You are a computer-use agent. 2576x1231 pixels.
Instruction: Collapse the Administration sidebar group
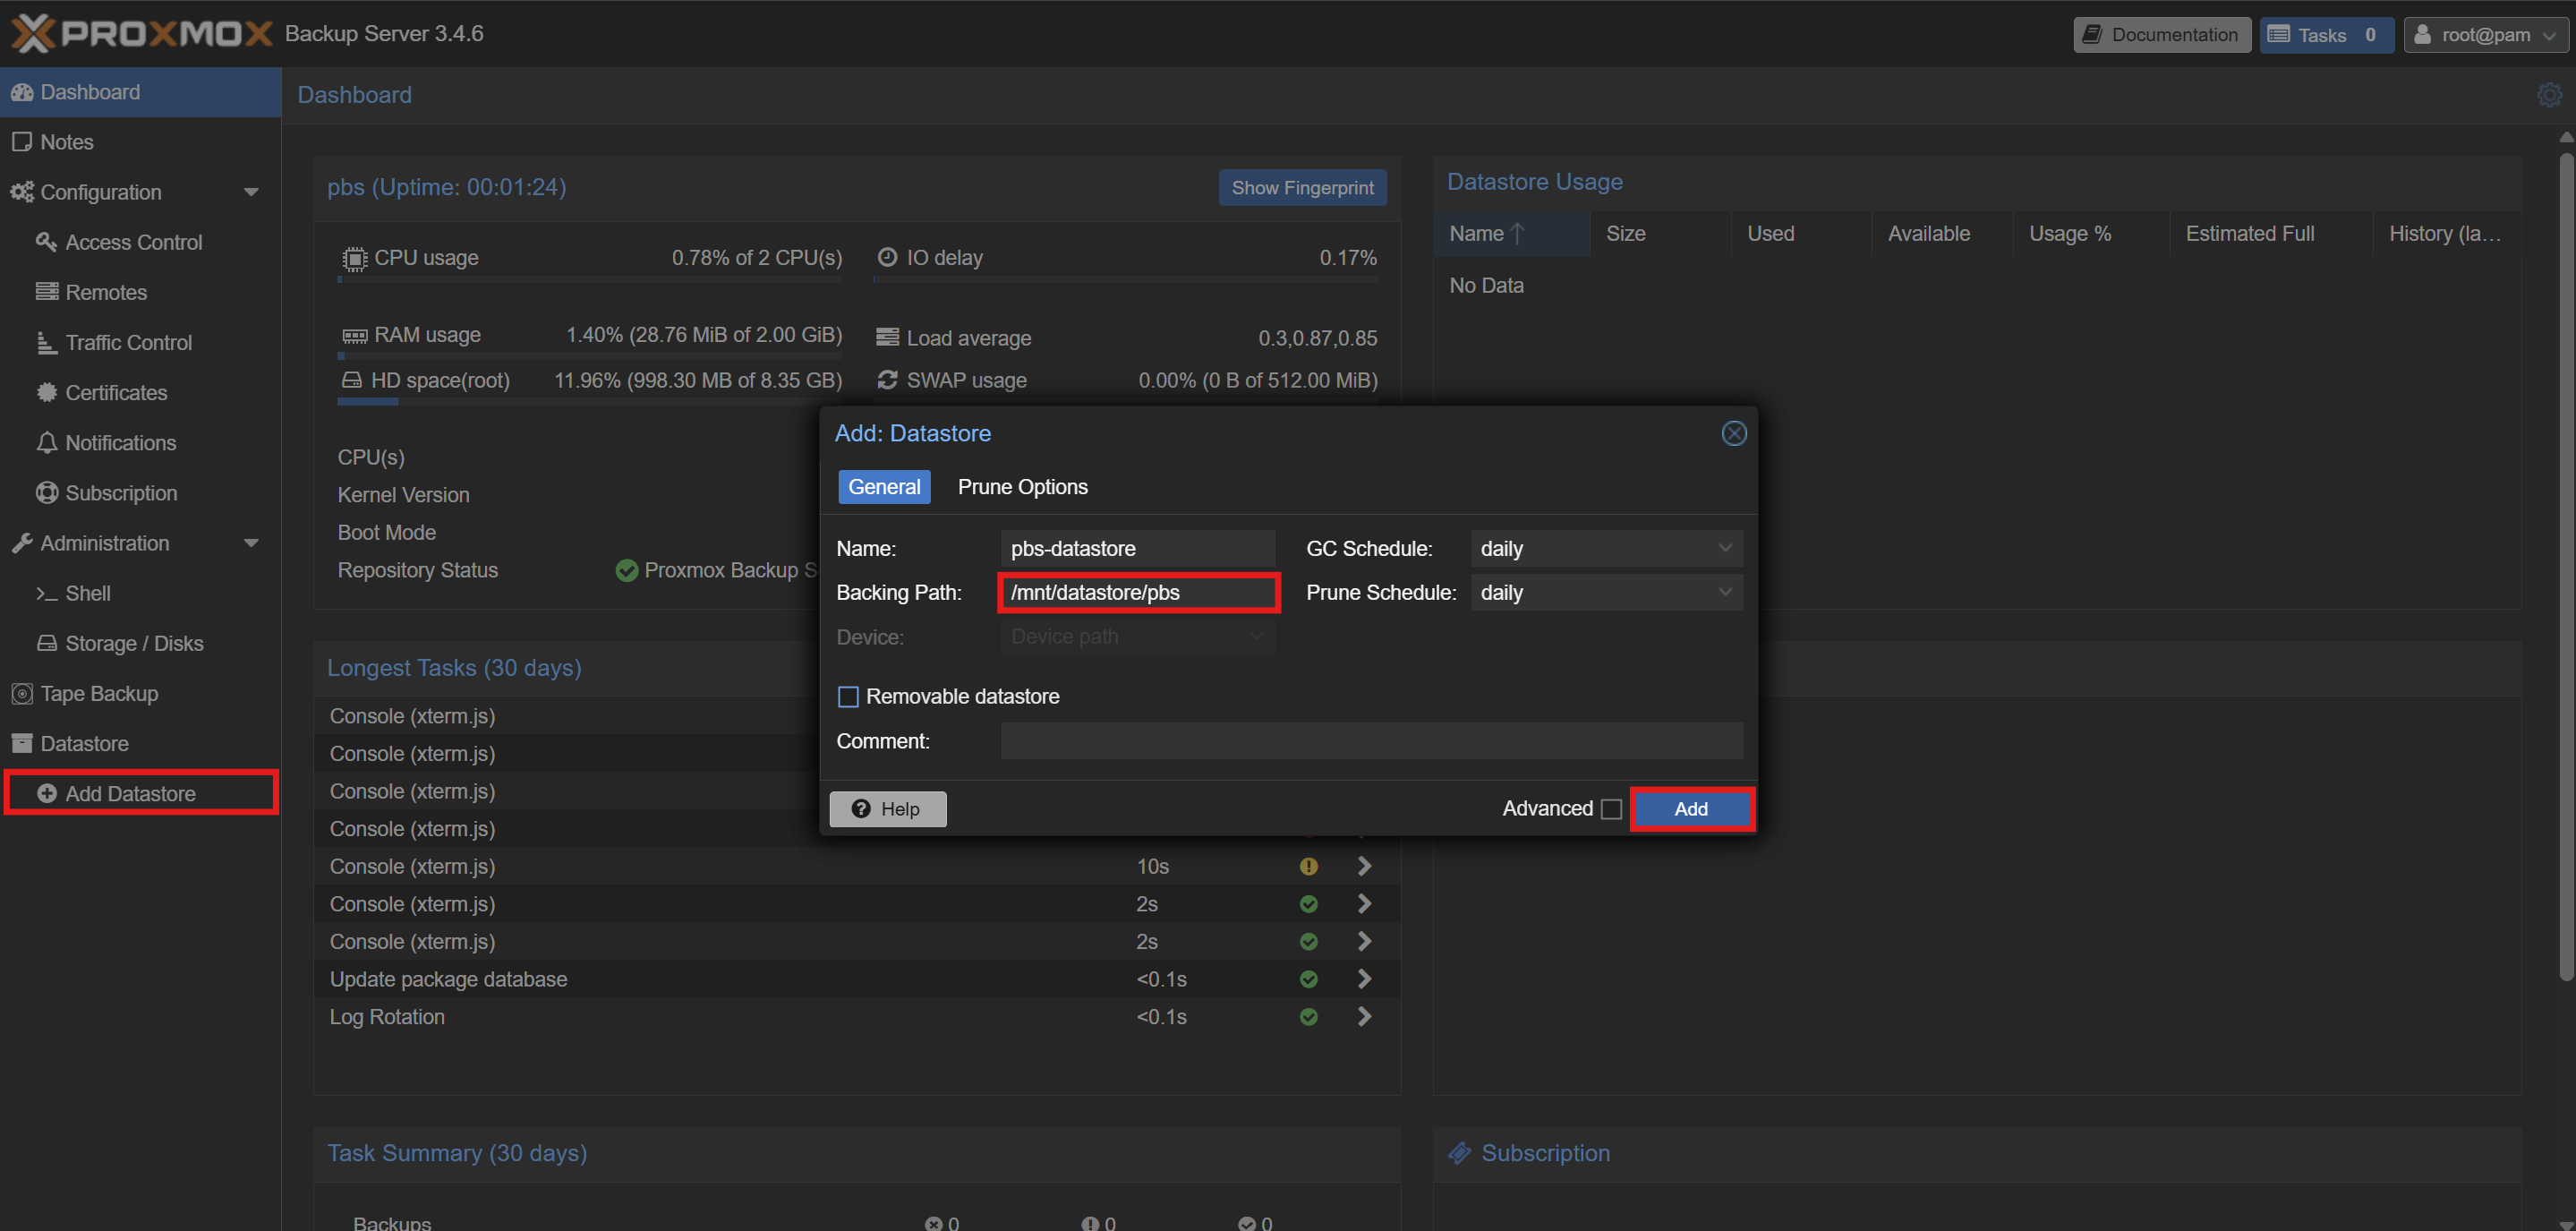(251, 543)
